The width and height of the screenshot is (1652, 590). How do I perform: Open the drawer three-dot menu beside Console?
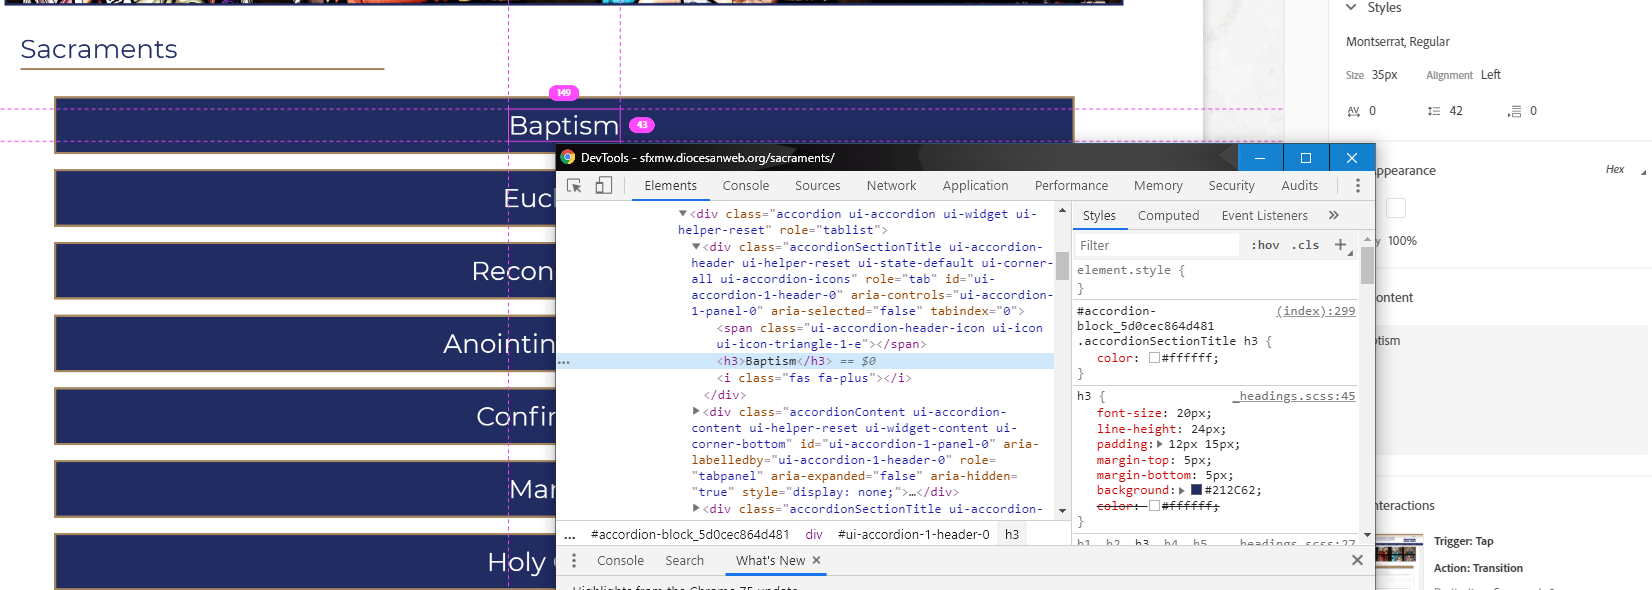coord(574,561)
